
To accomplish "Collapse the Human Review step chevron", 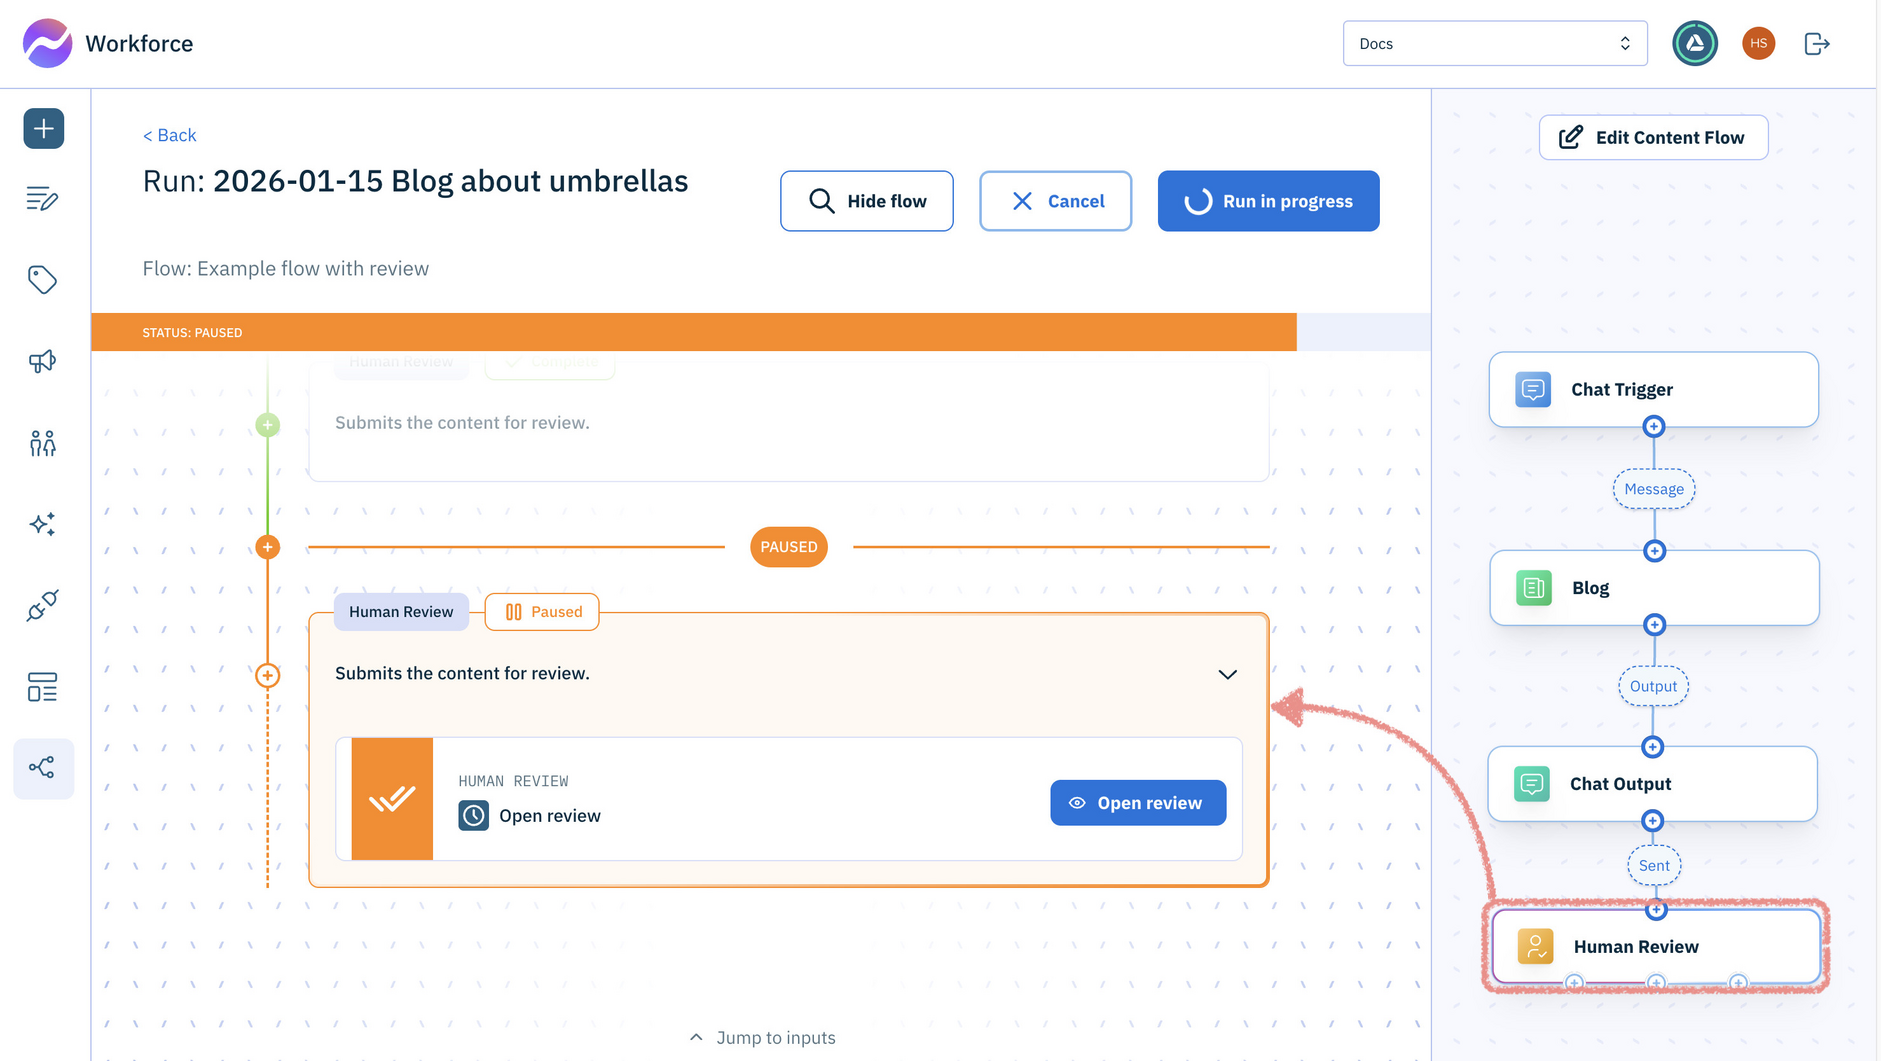I will point(1227,674).
